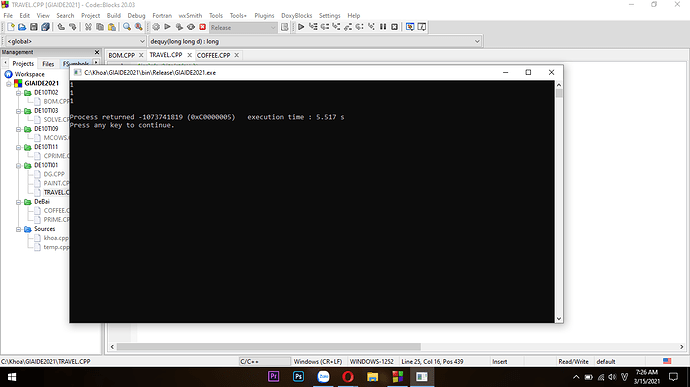Click the Break debugger pause icon
Screen dimensions: 690x387
point(383,27)
